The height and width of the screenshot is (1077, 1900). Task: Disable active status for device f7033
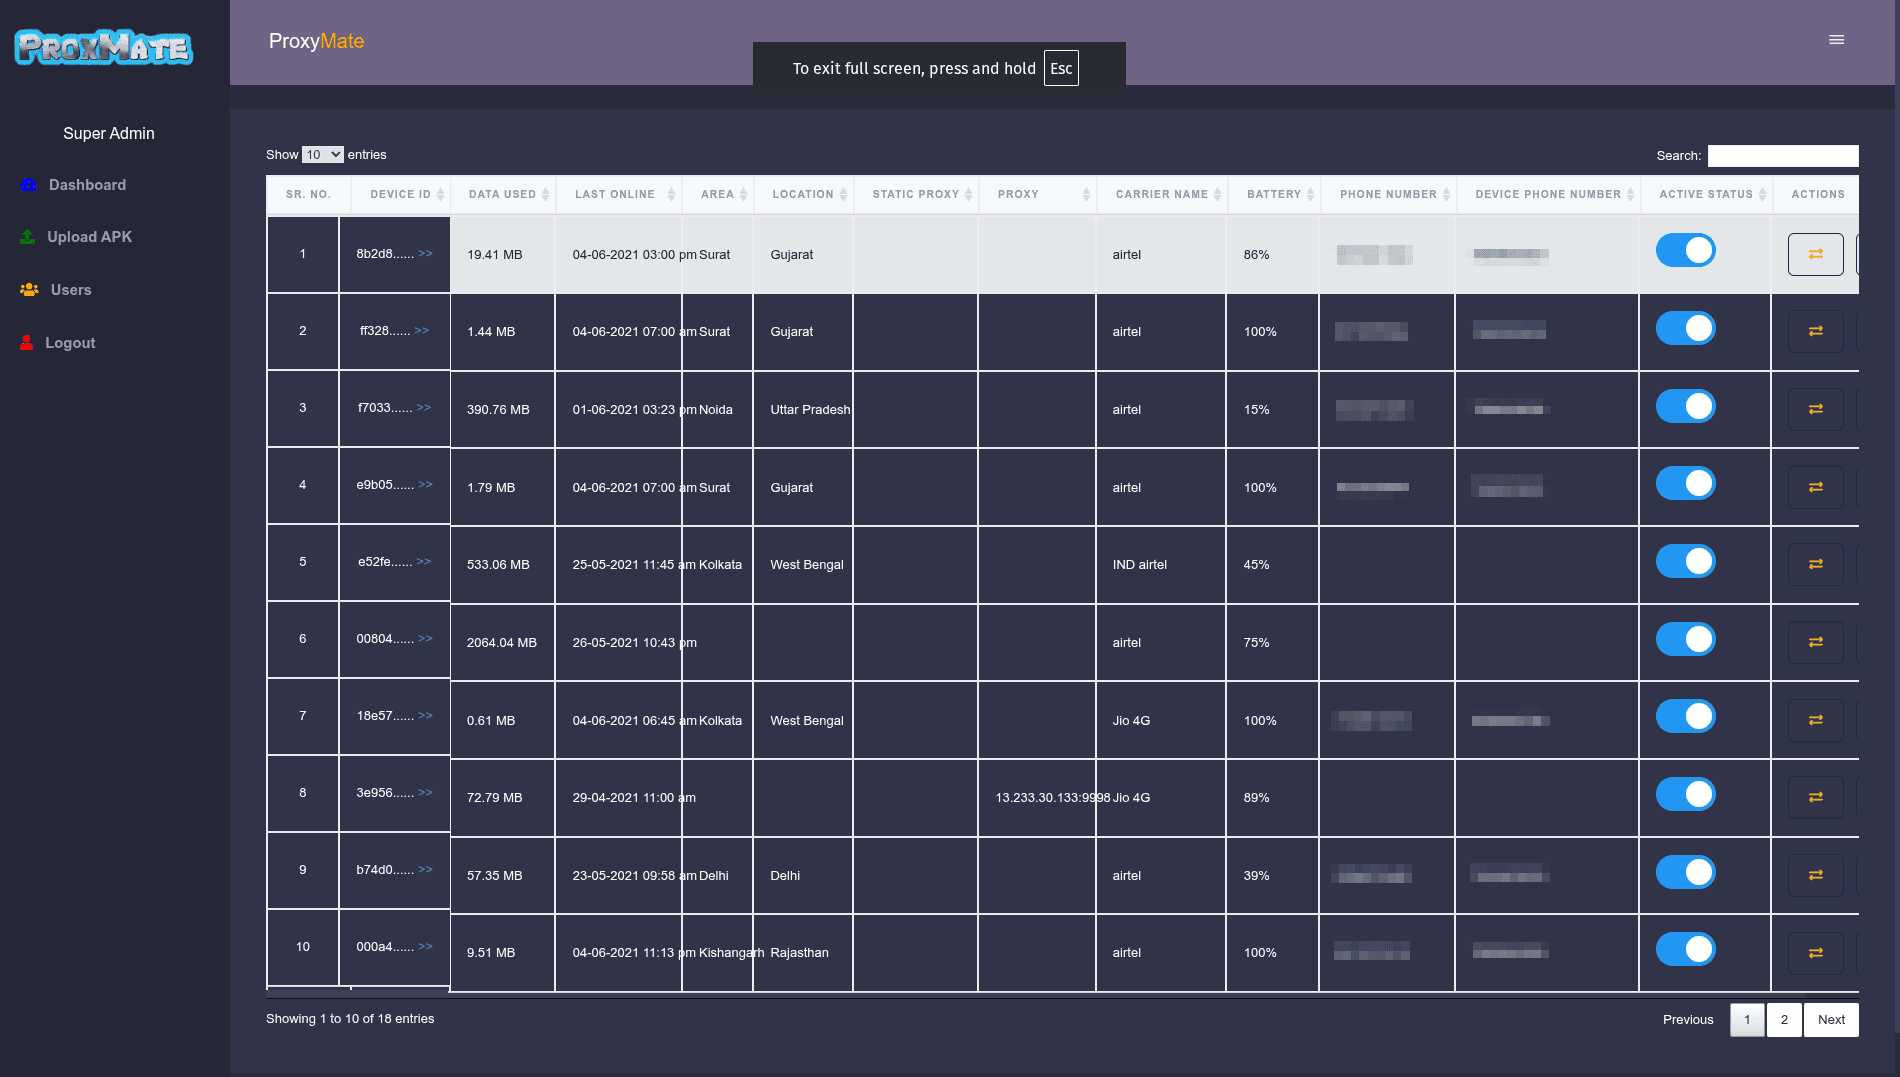click(x=1685, y=406)
